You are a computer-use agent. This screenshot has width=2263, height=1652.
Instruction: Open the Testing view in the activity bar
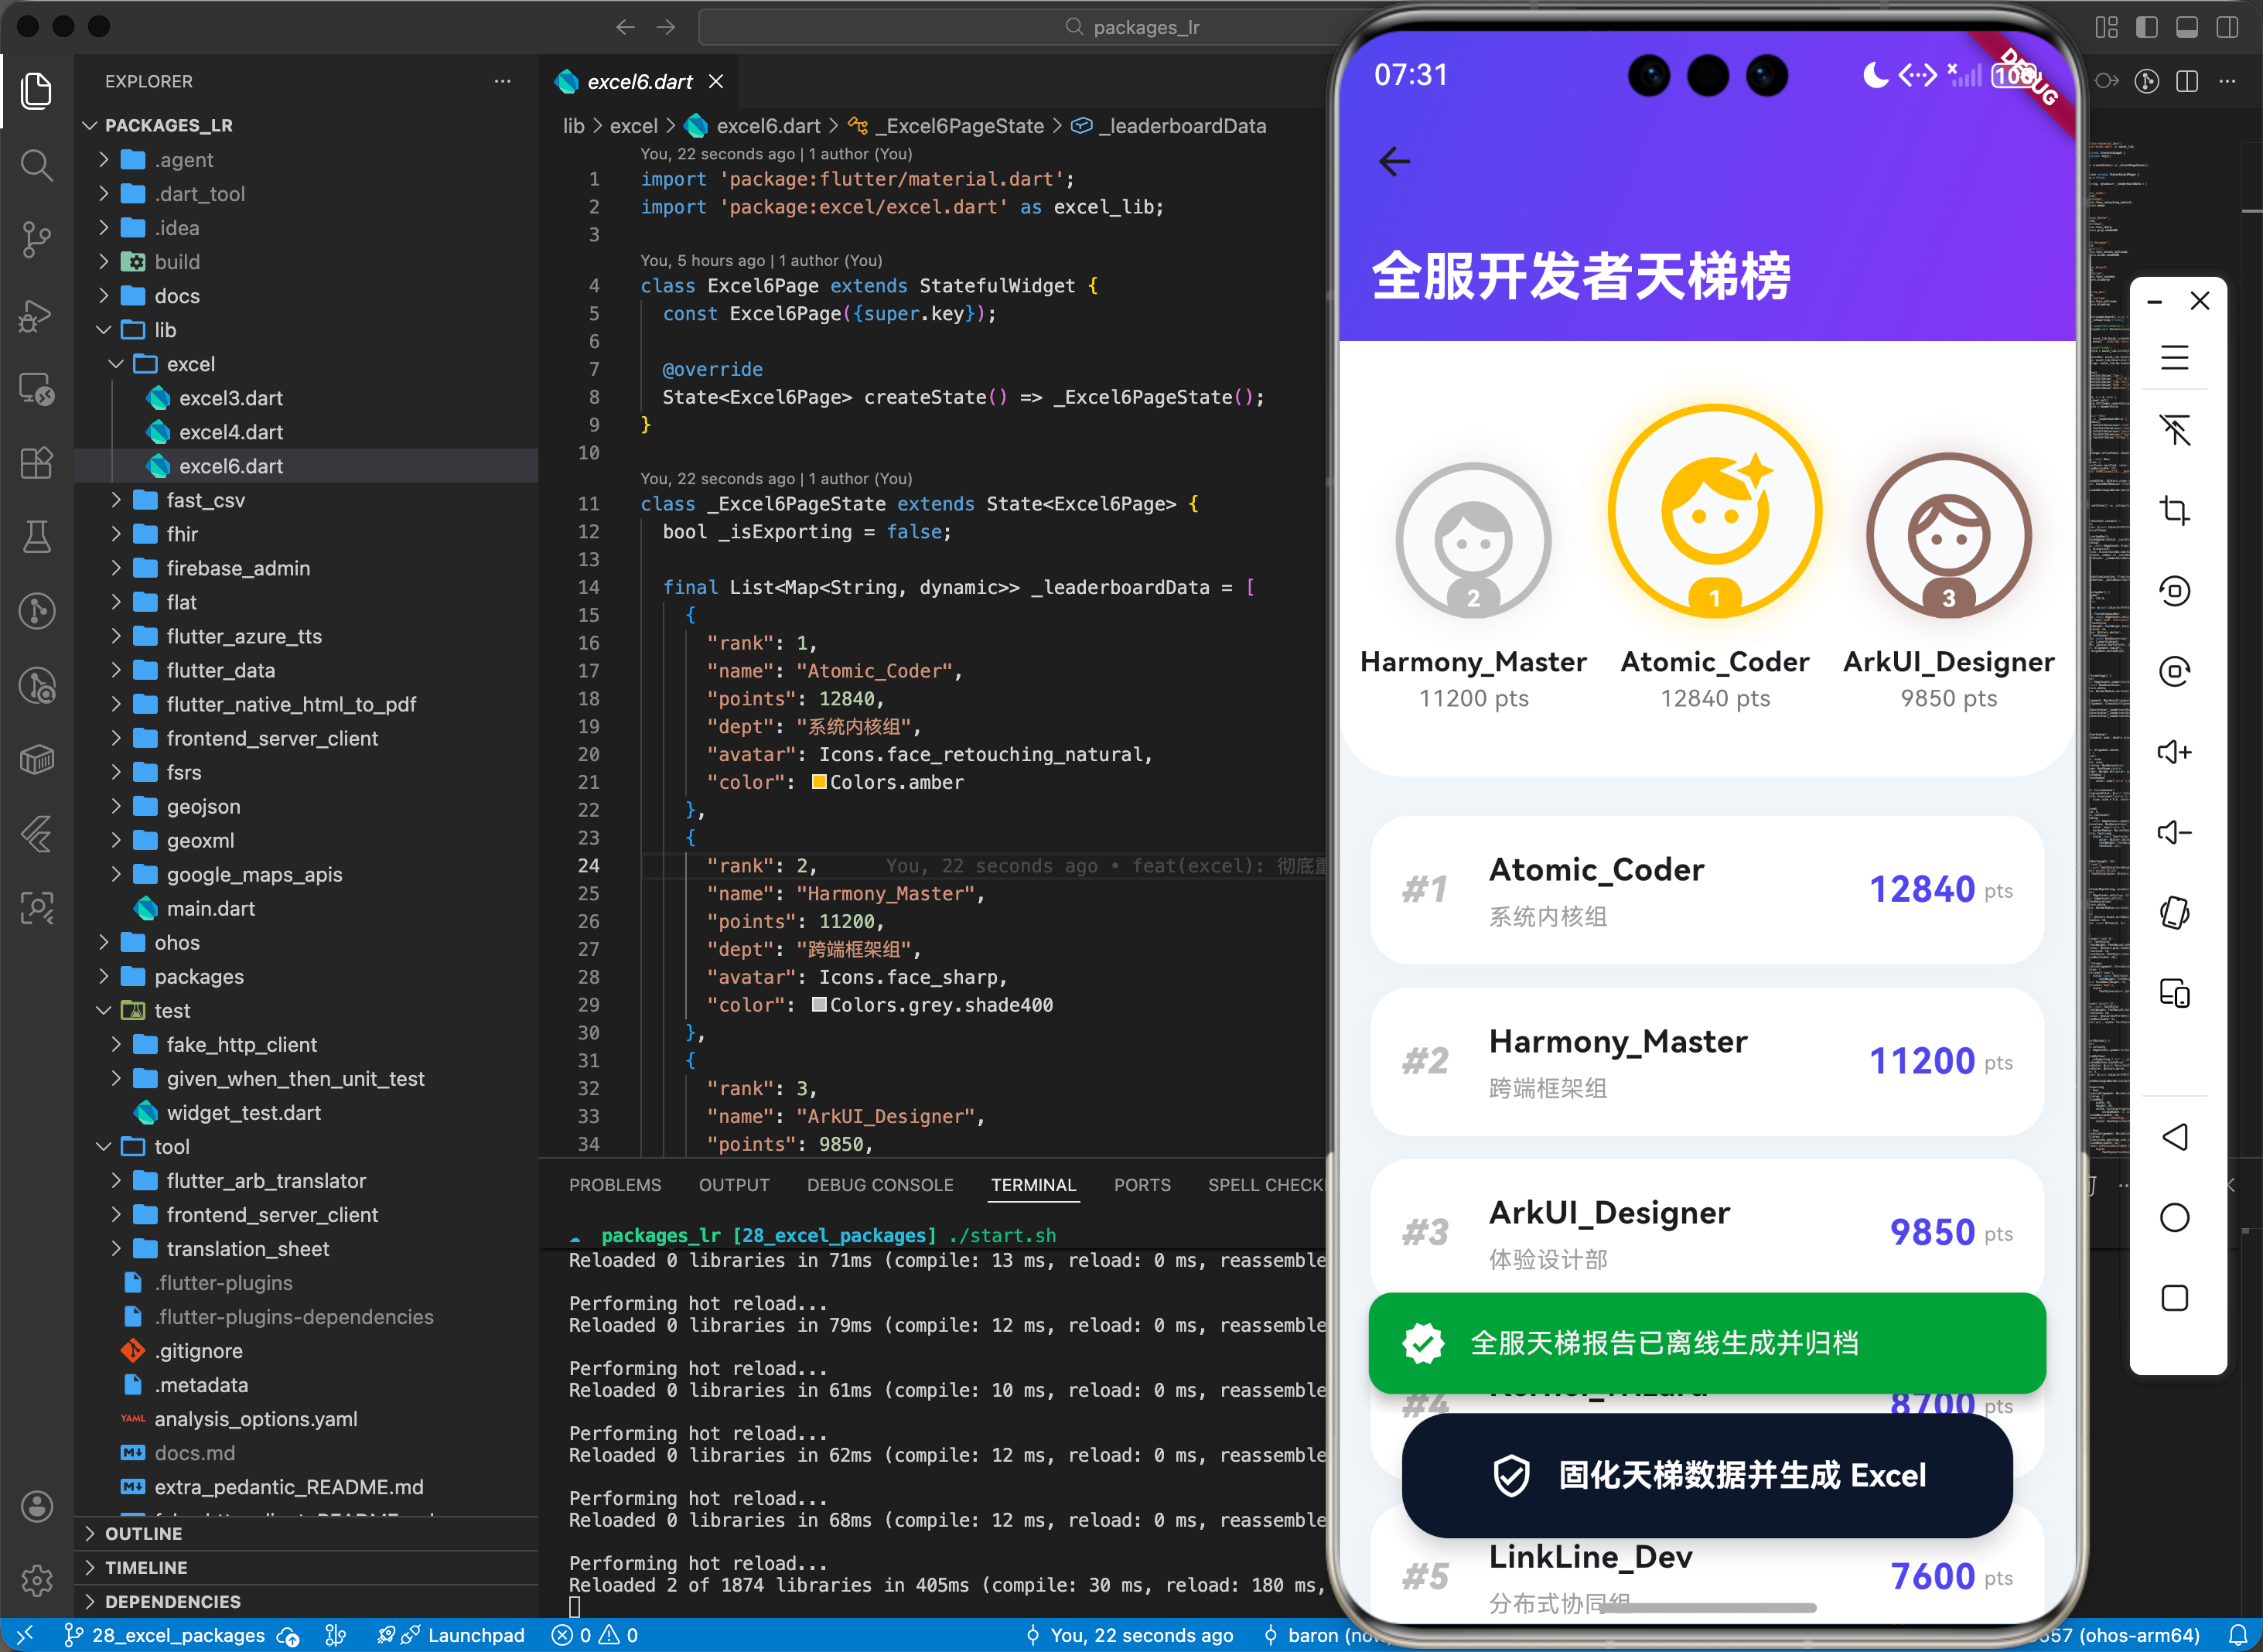tap(37, 537)
